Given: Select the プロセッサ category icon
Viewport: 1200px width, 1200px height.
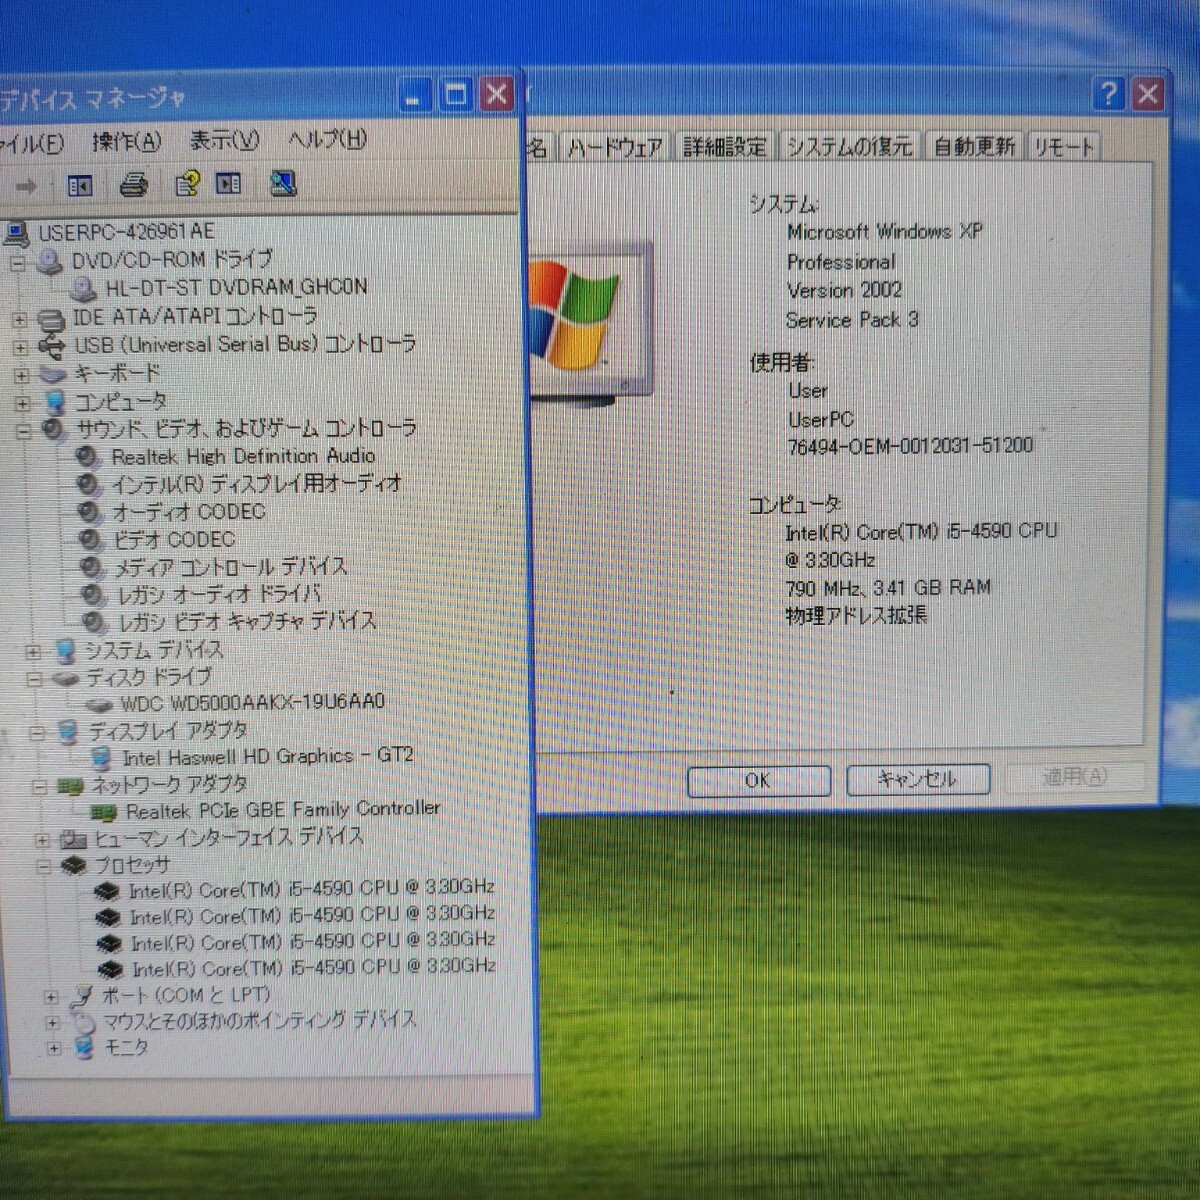Looking at the screenshot, I should (x=74, y=866).
